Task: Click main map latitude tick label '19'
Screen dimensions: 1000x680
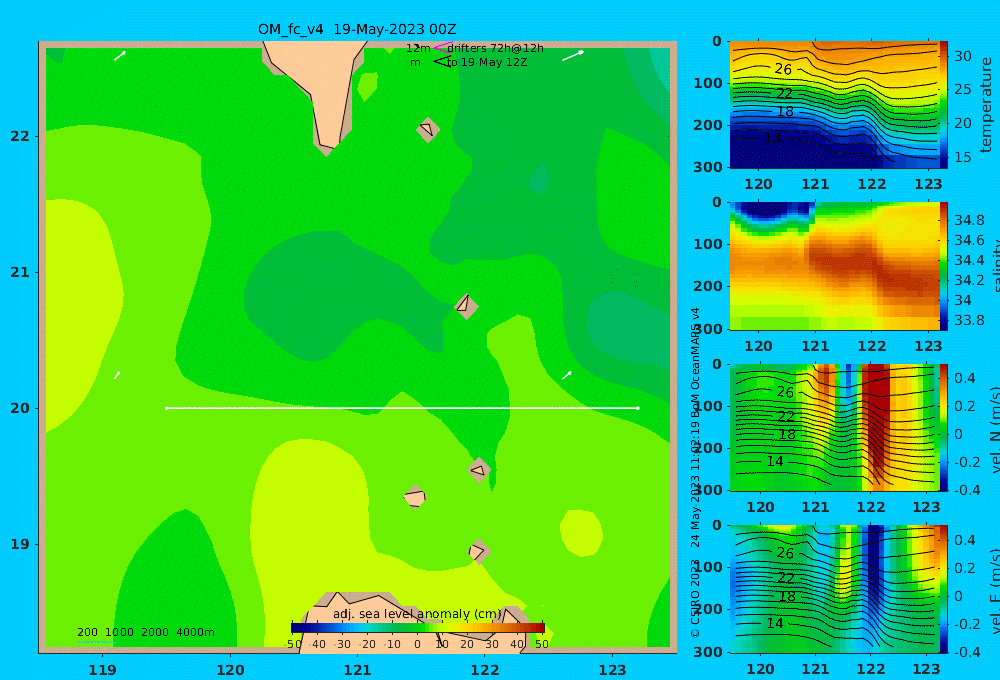Action: coord(20,544)
